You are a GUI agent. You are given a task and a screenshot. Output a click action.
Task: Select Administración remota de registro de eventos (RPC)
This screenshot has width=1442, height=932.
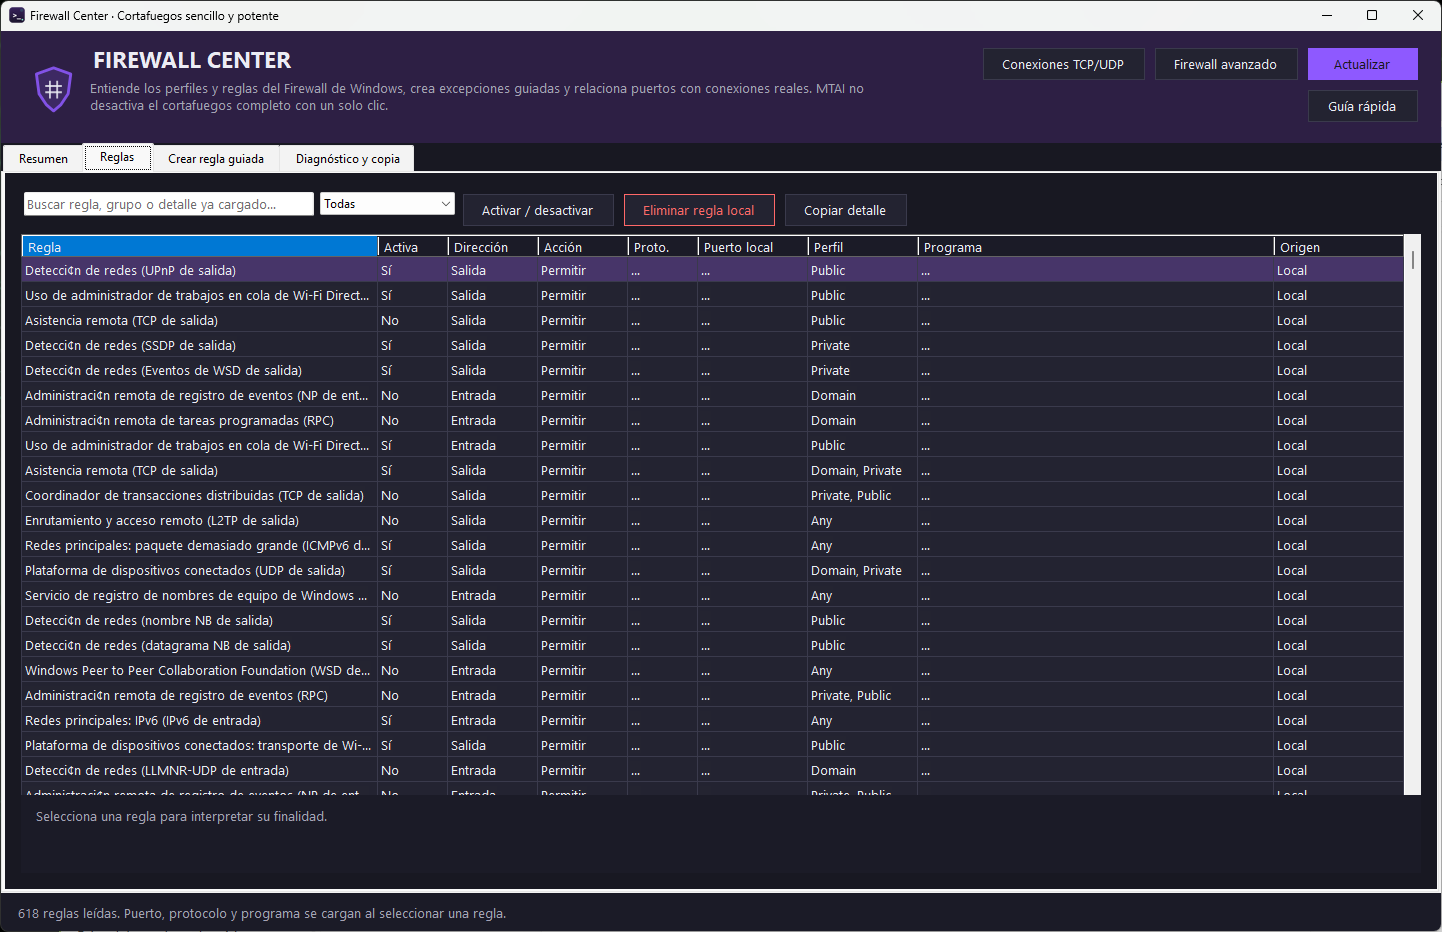click(x=712, y=695)
